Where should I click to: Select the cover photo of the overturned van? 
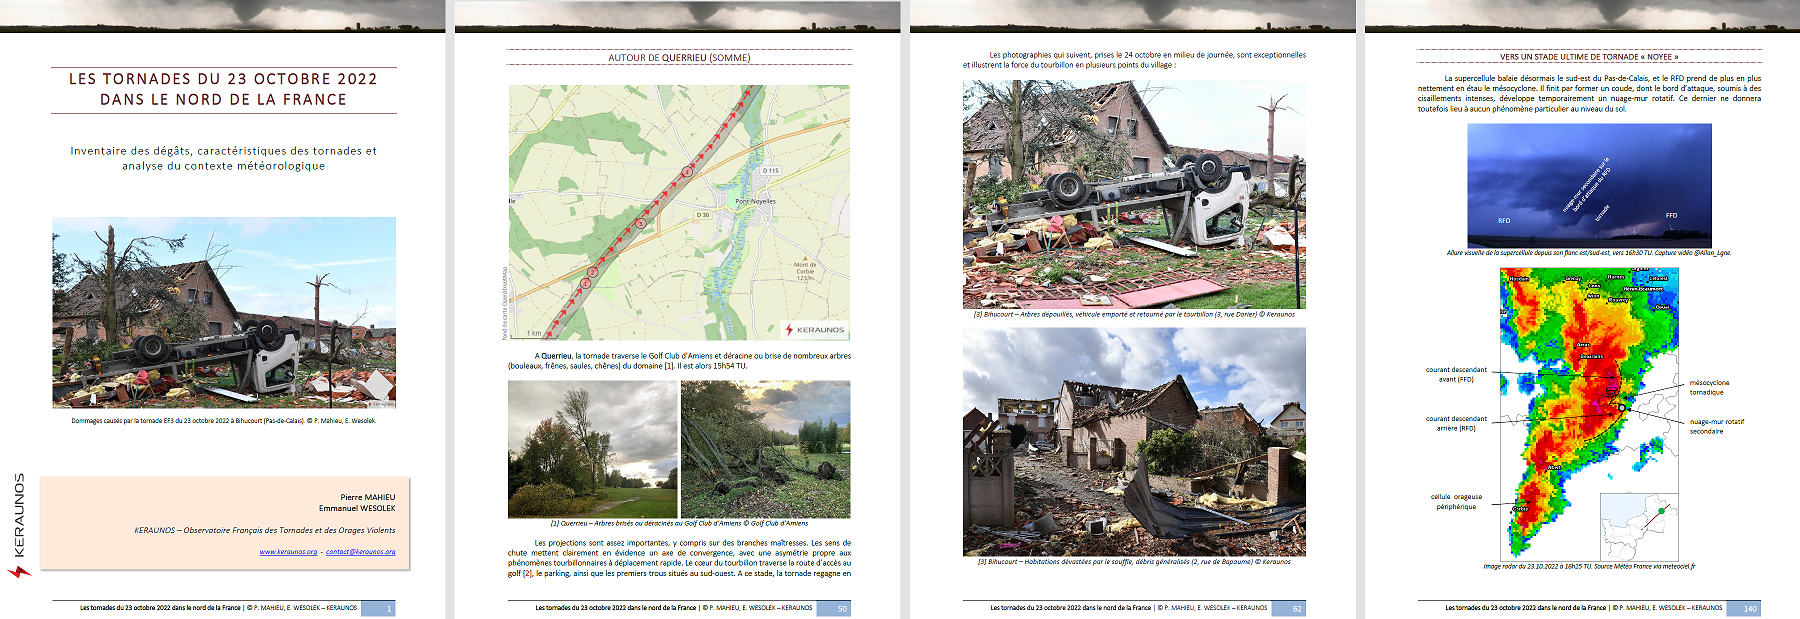[224, 312]
